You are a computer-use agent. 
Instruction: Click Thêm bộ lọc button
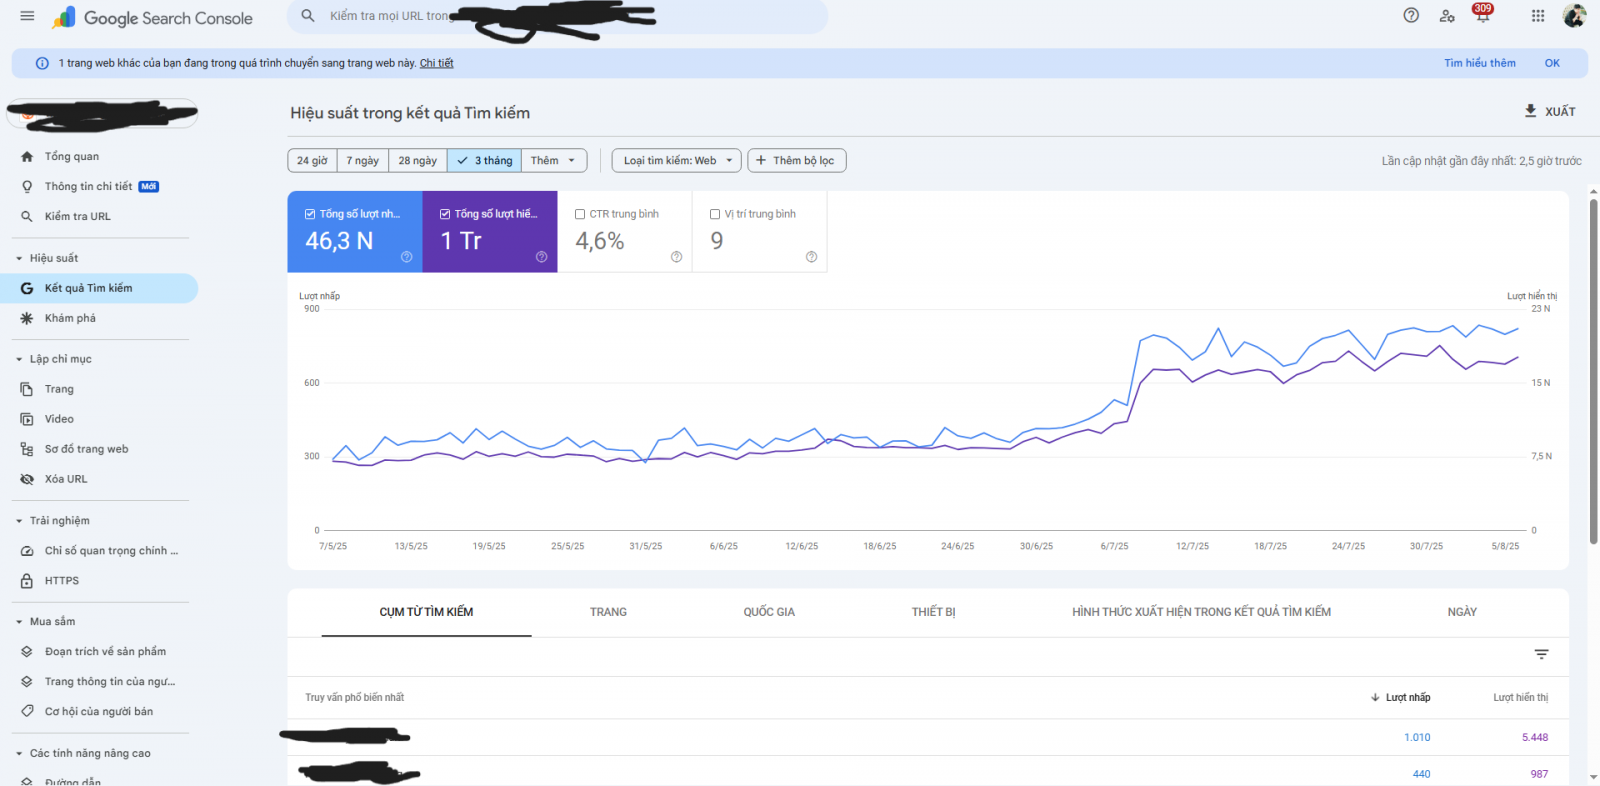pos(796,161)
